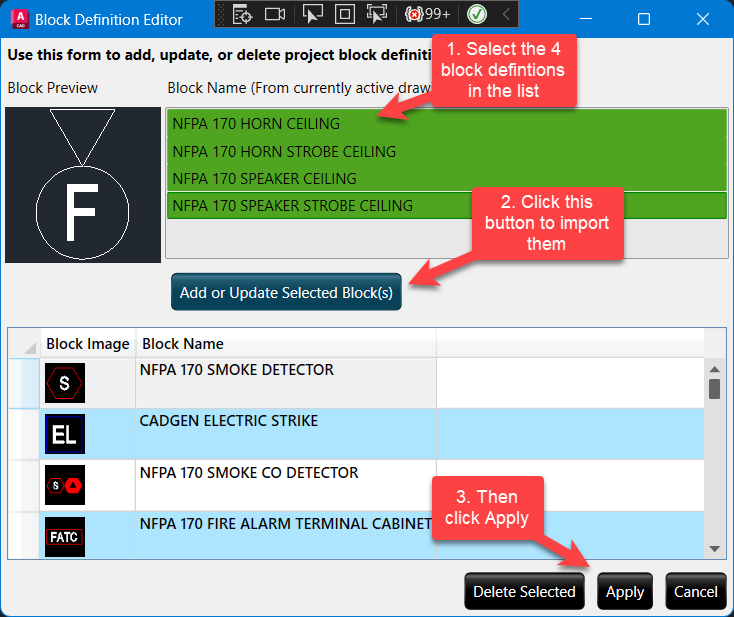The height and width of the screenshot is (617, 734).
Task: Select all rows via grid corner triangle
Action: pos(29,348)
